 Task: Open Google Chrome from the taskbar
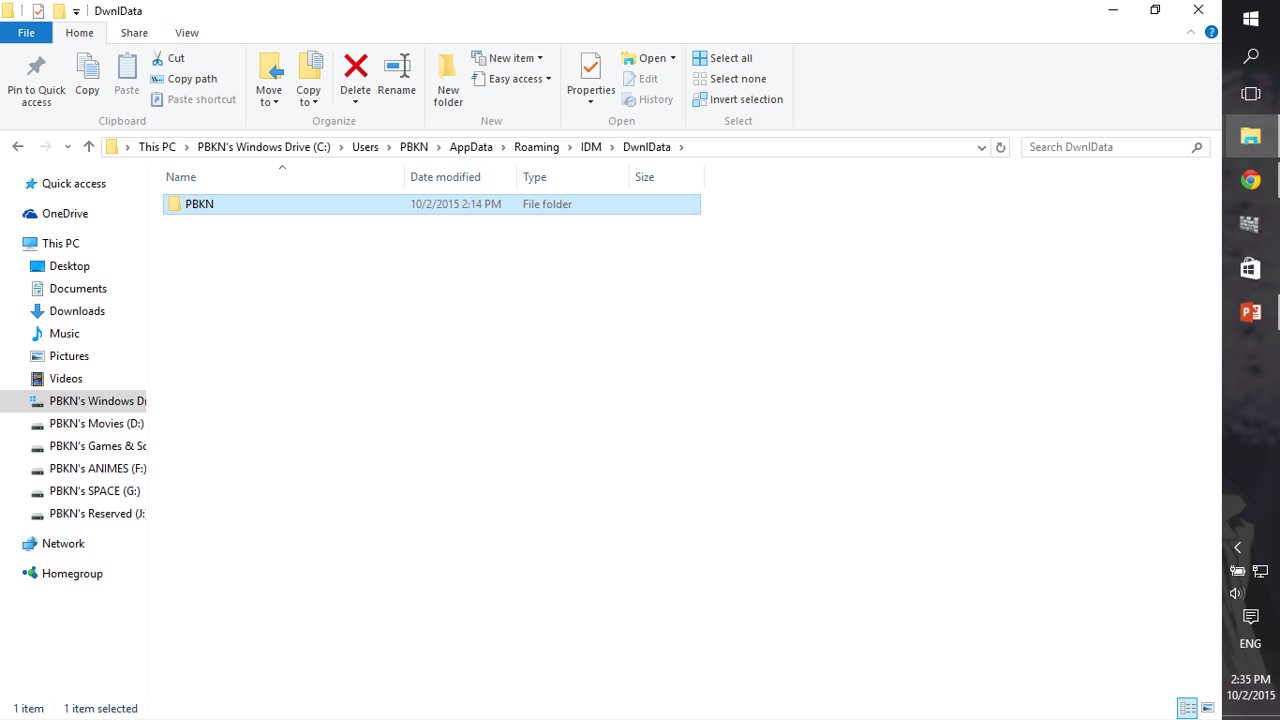coord(1250,180)
